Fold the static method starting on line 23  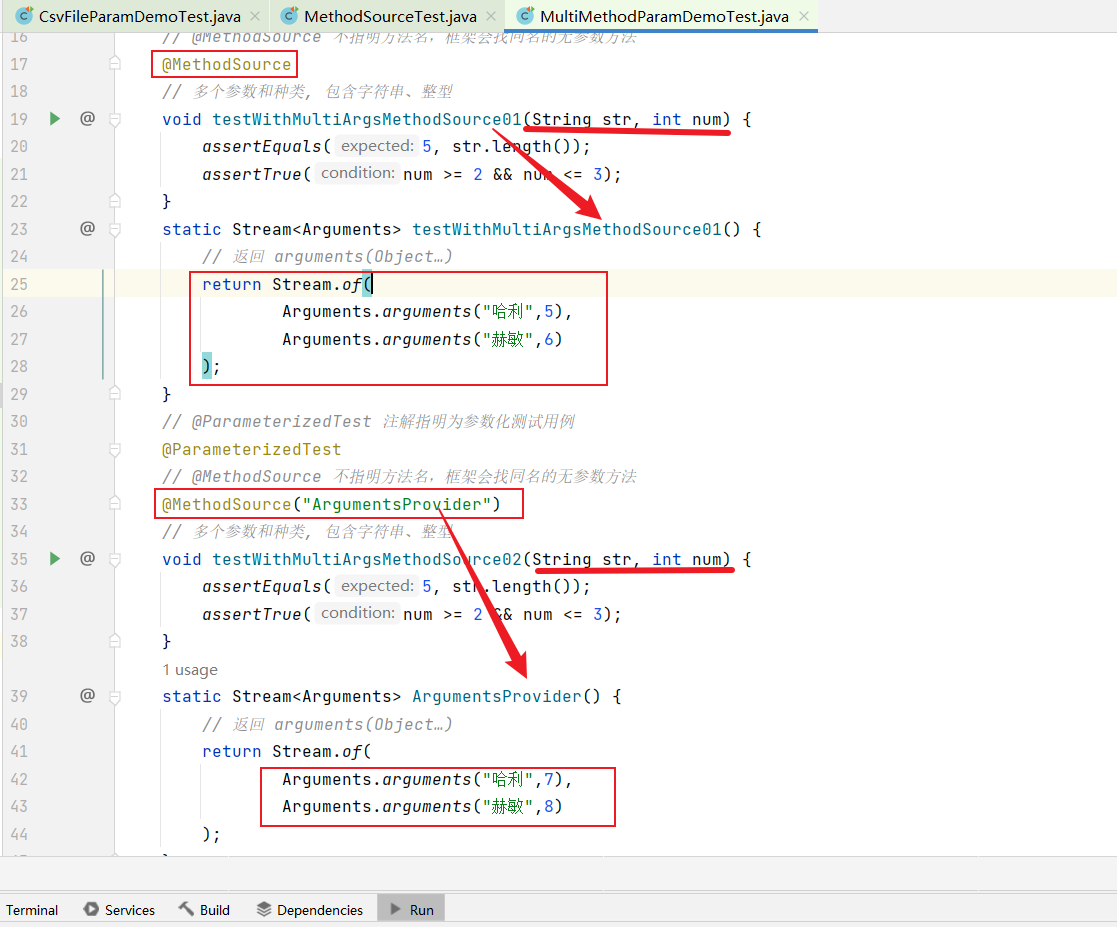(115, 229)
